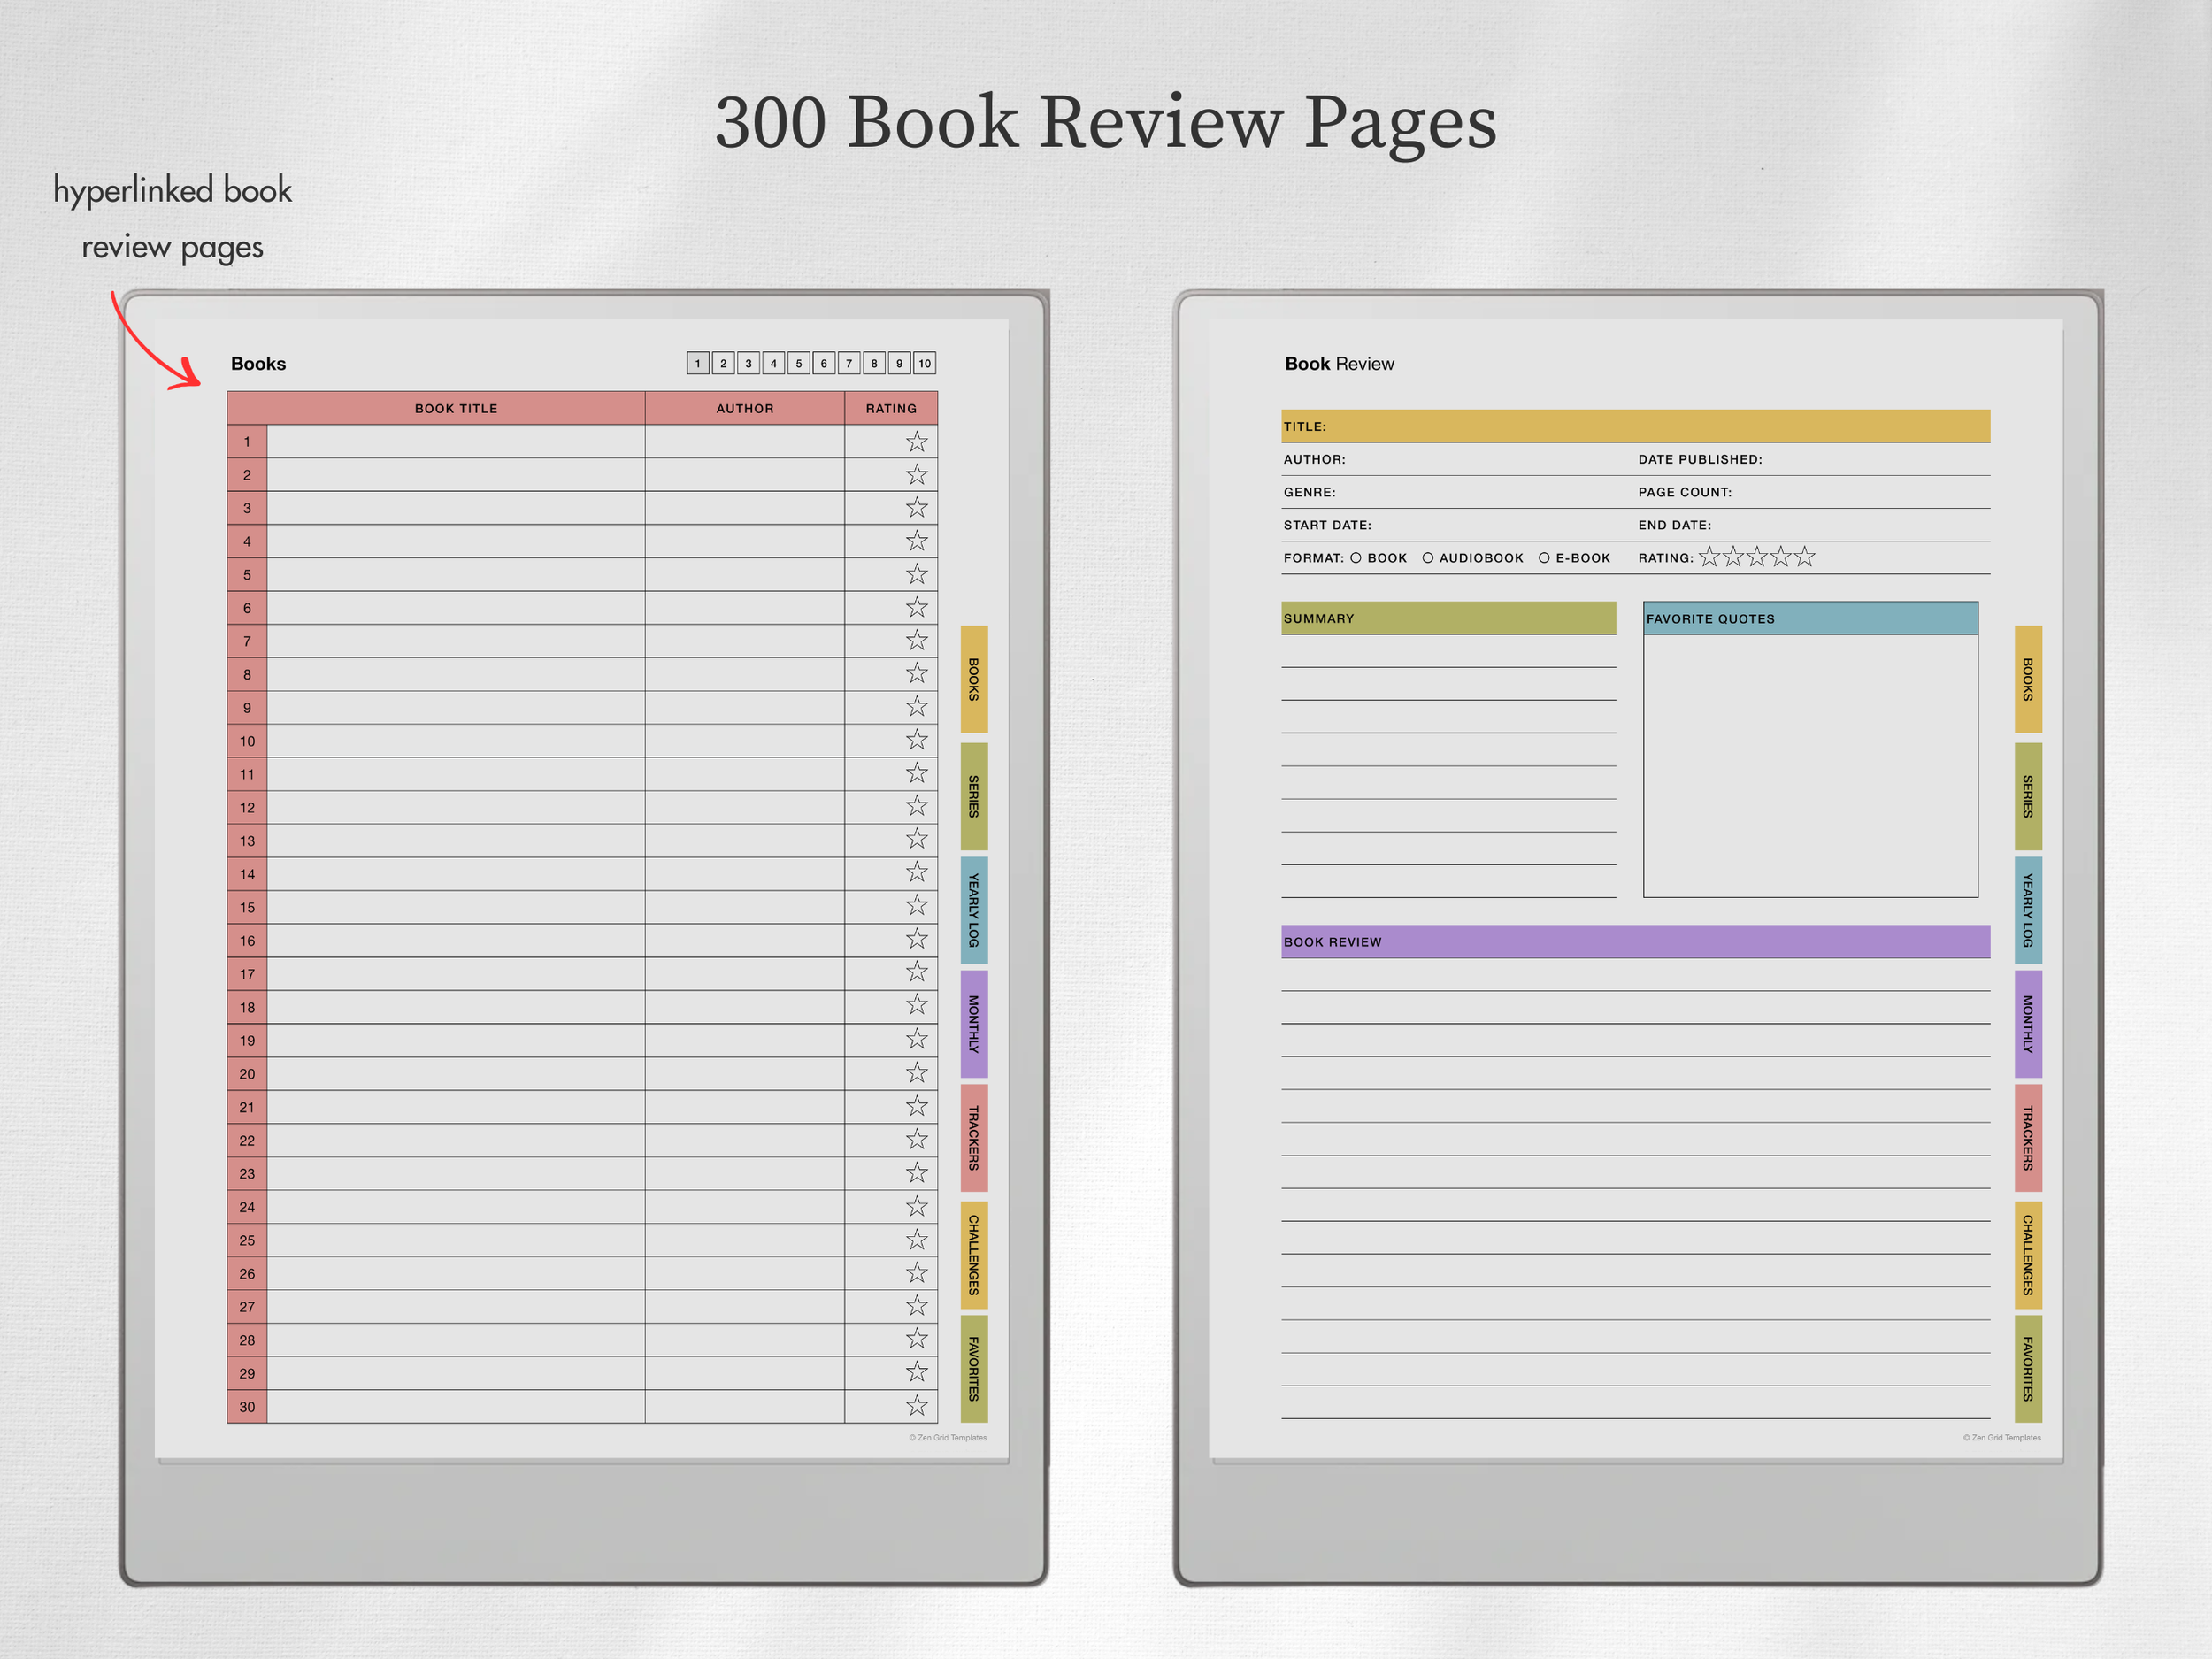Click the rating star in row 15
Viewport: 2212px width, 1659px height.
(916, 906)
